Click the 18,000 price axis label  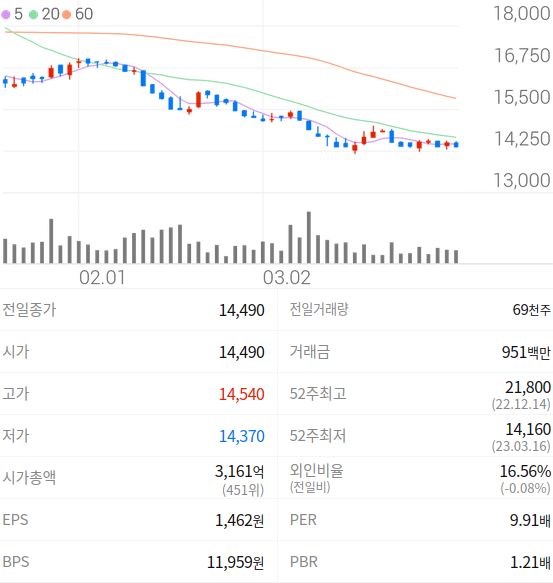[522, 13]
